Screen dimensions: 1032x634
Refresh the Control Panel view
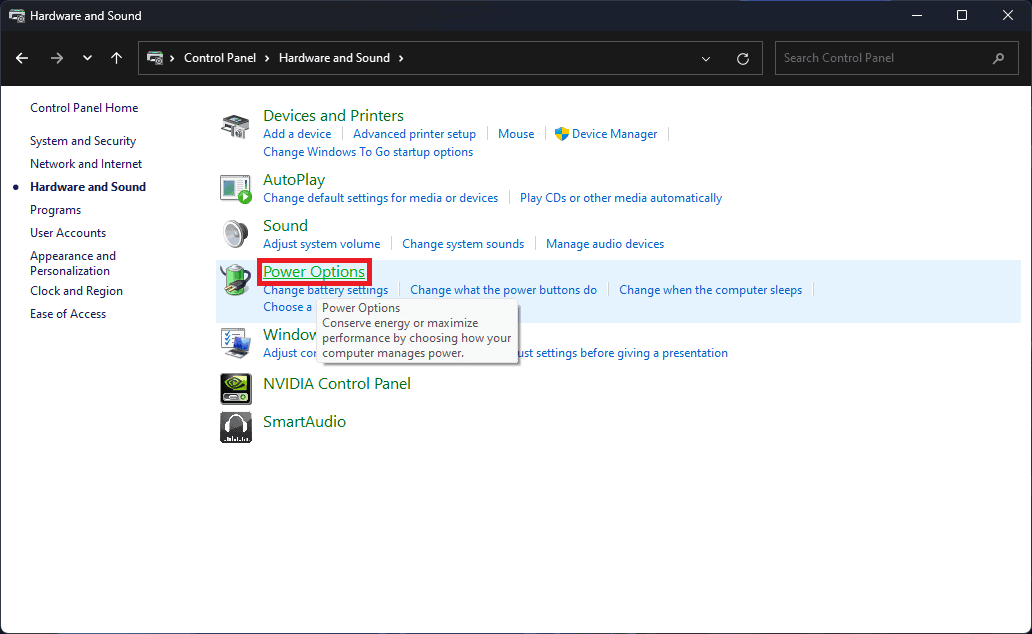[743, 58]
